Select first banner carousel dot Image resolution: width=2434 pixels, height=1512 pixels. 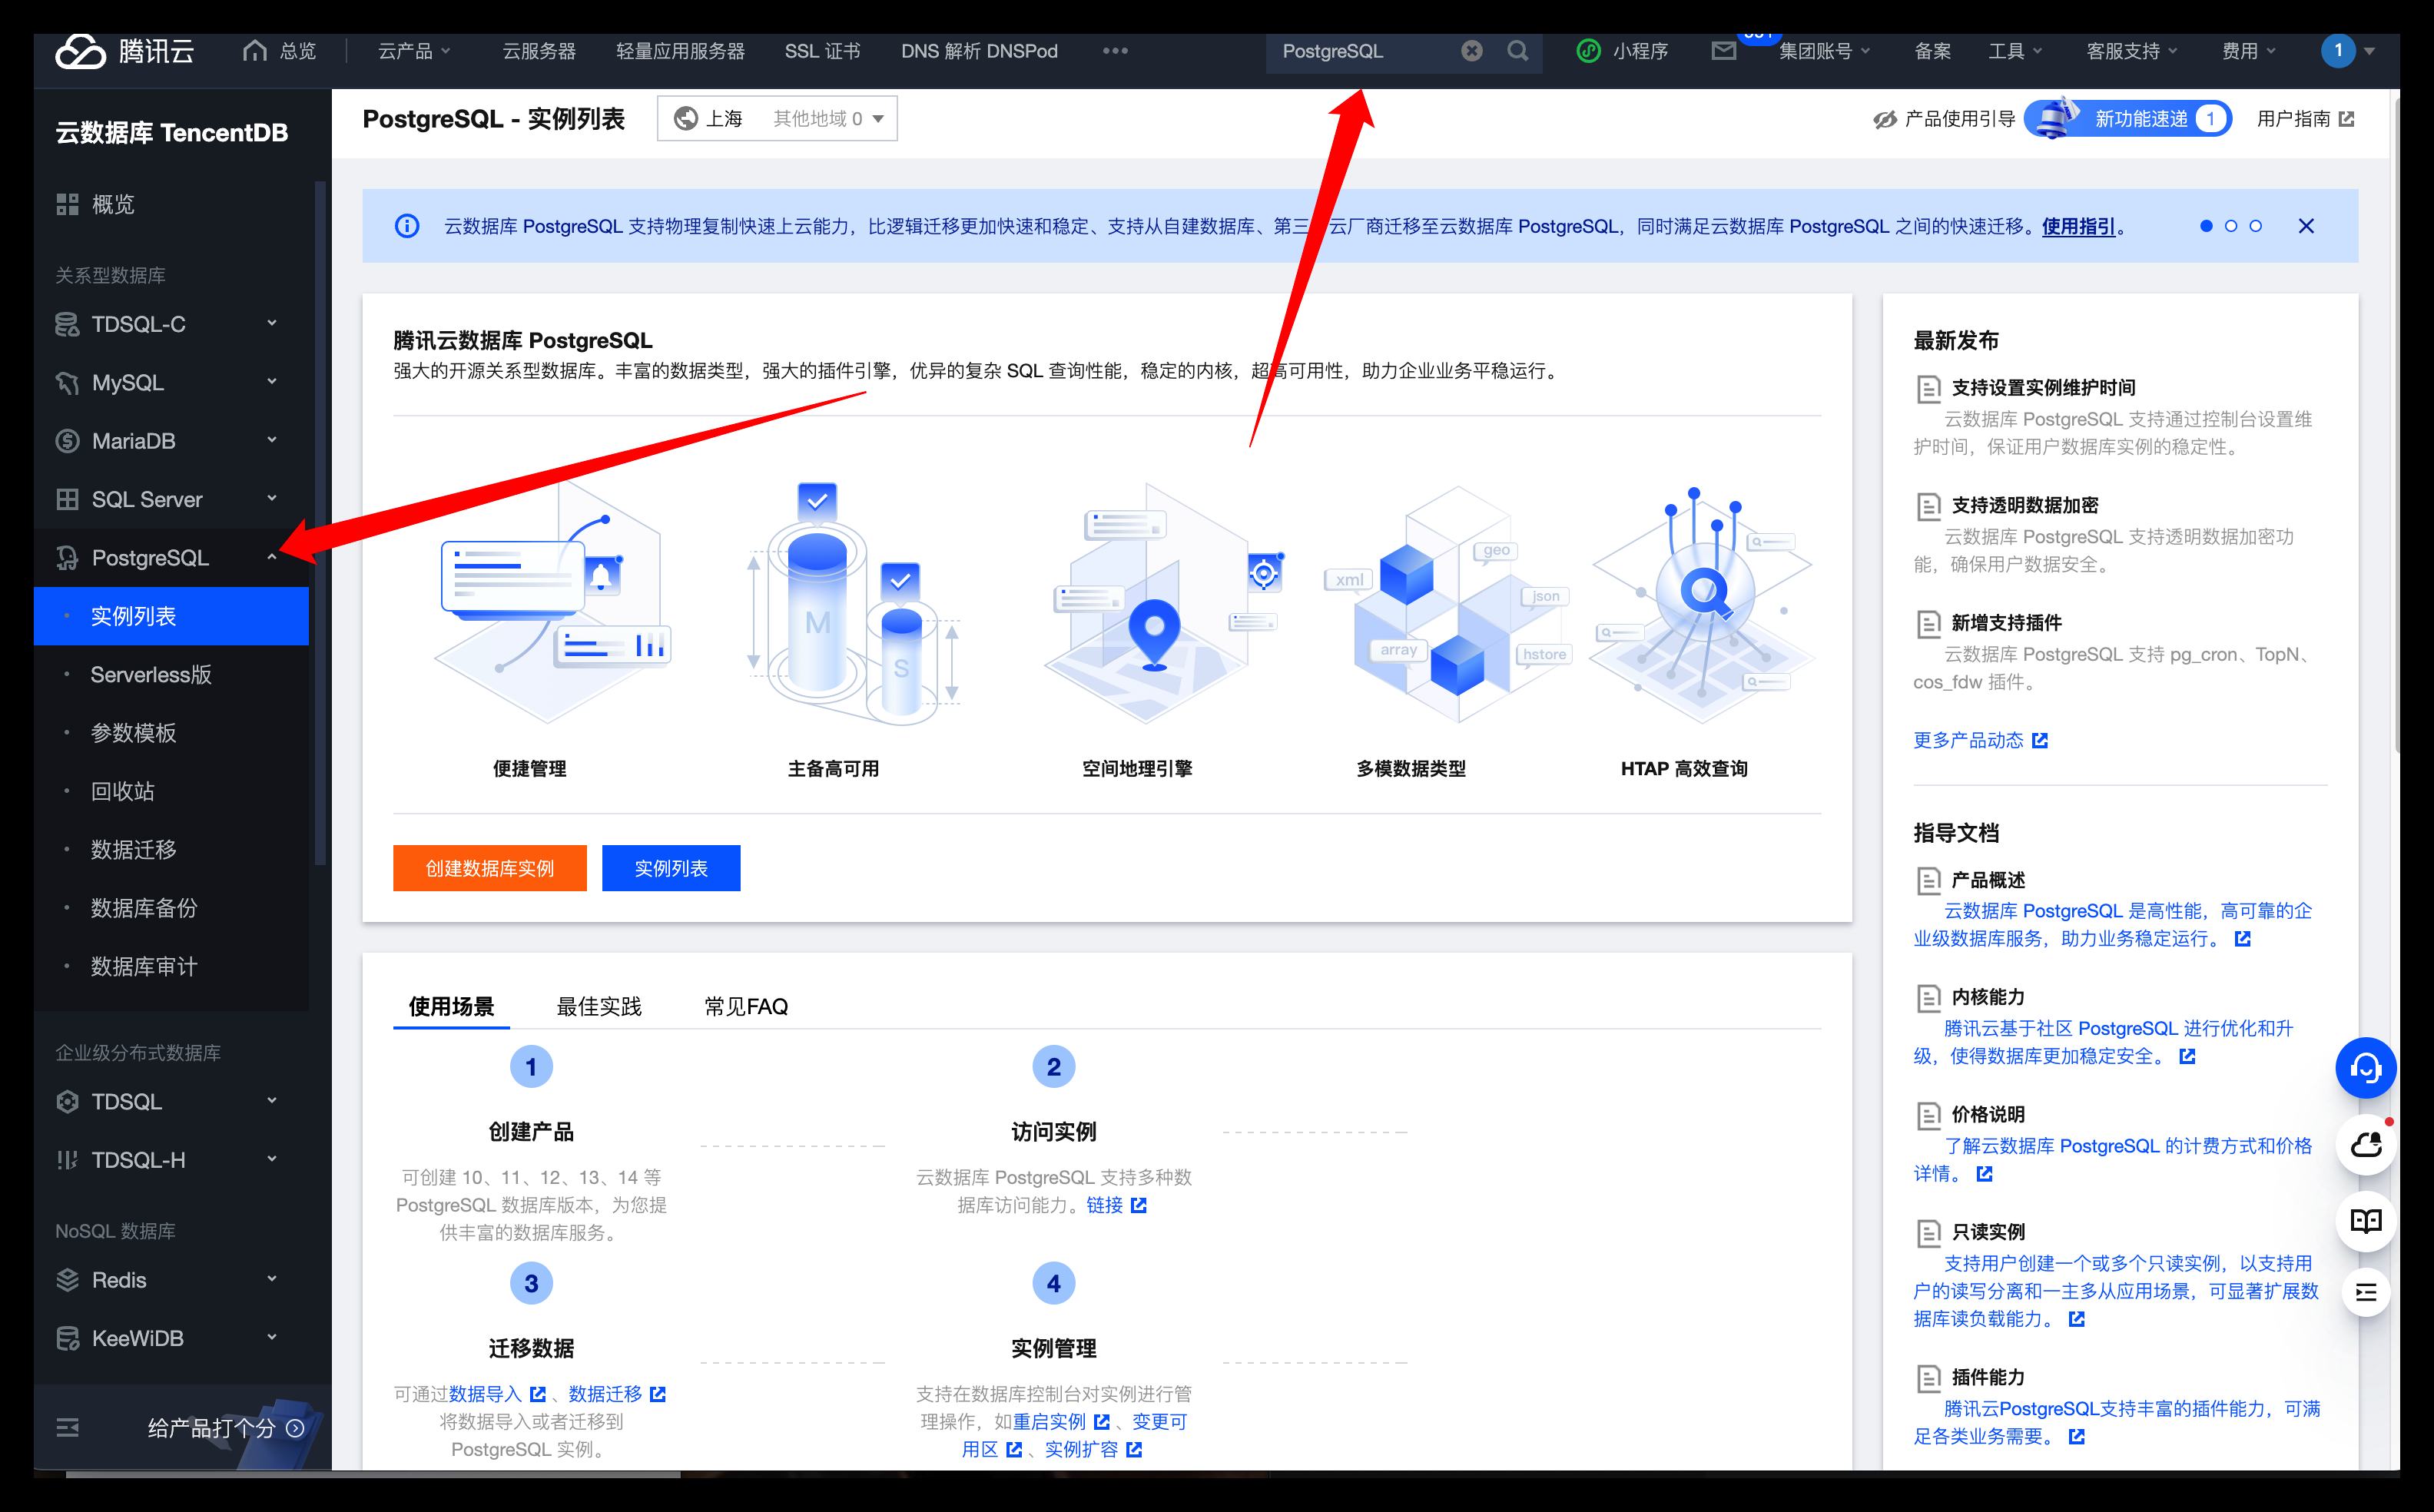pyautogui.click(x=2206, y=226)
